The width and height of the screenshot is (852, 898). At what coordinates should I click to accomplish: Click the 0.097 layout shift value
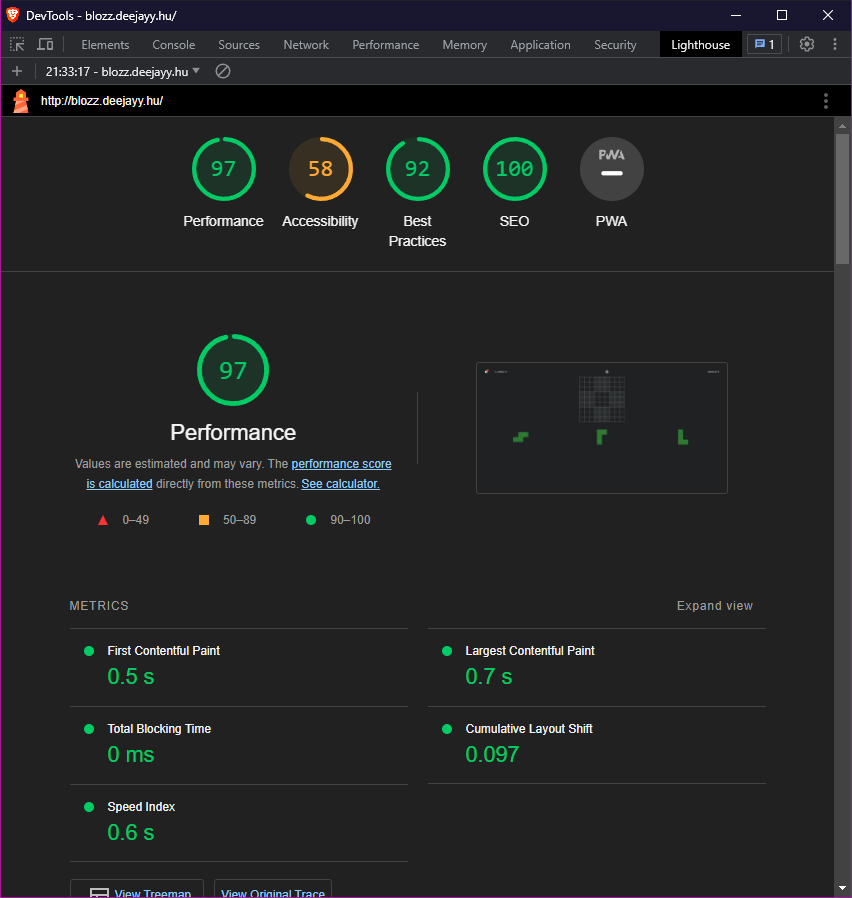coord(492,754)
